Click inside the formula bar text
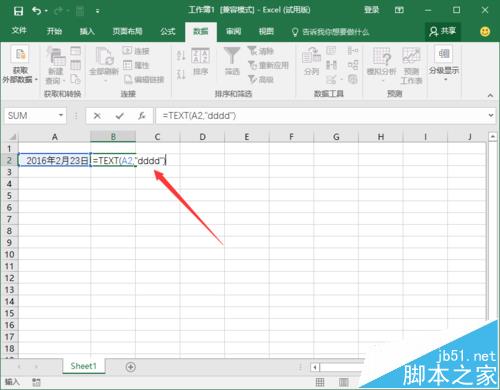Screen dimensions: 500x390 click(x=199, y=116)
